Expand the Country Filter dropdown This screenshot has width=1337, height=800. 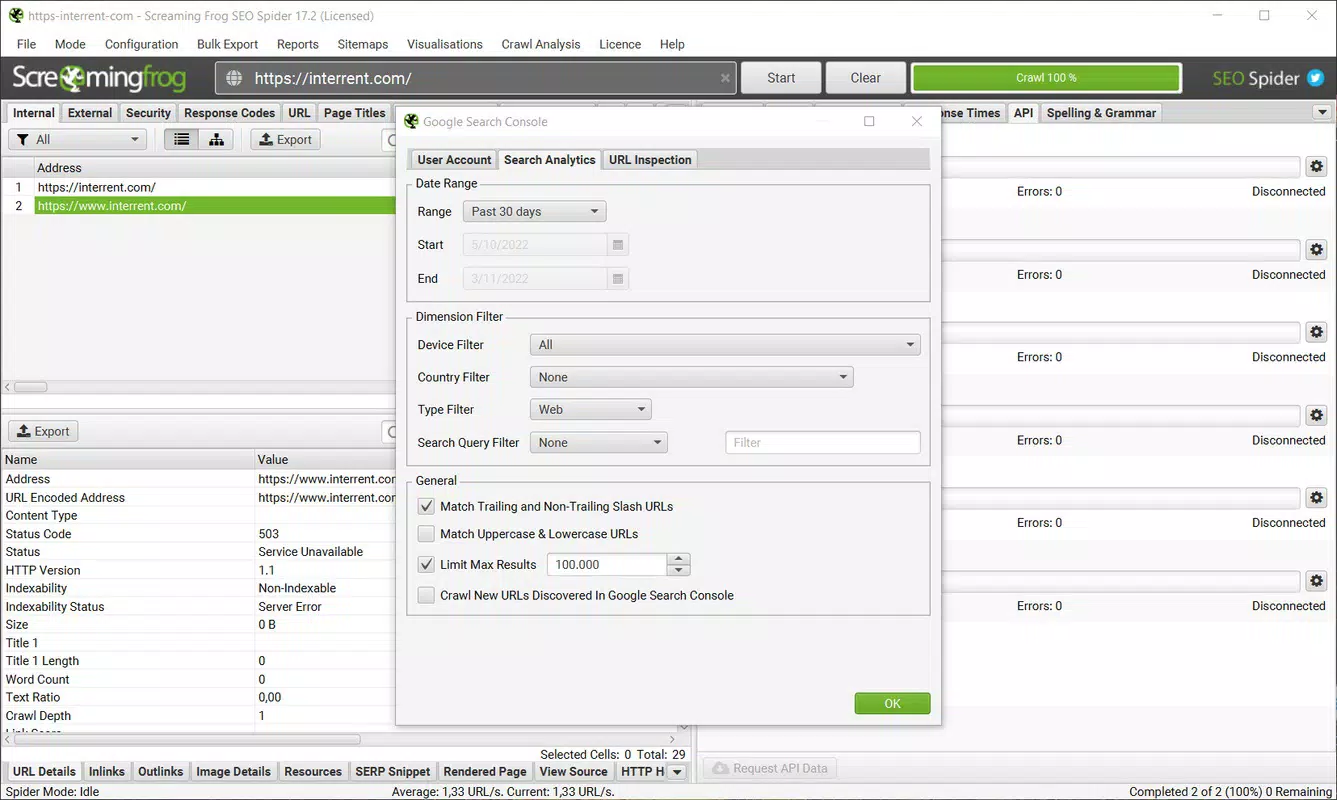691,378
